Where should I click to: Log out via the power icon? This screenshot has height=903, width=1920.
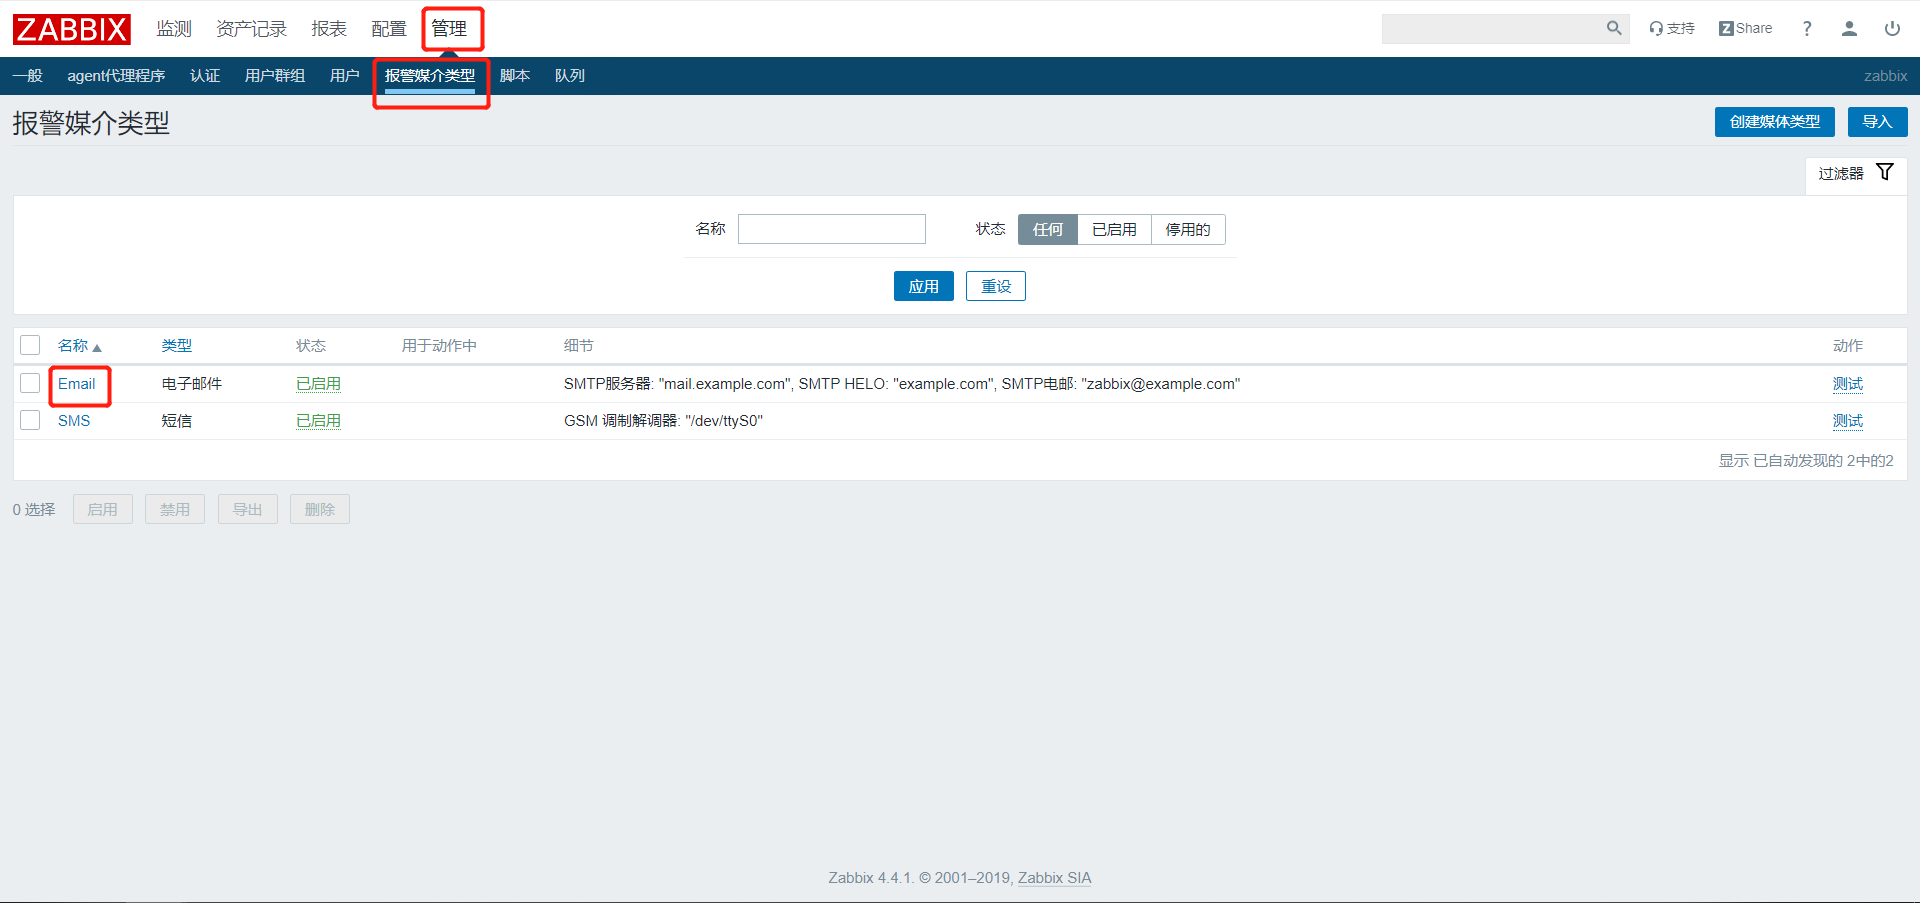tap(1891, 28)
